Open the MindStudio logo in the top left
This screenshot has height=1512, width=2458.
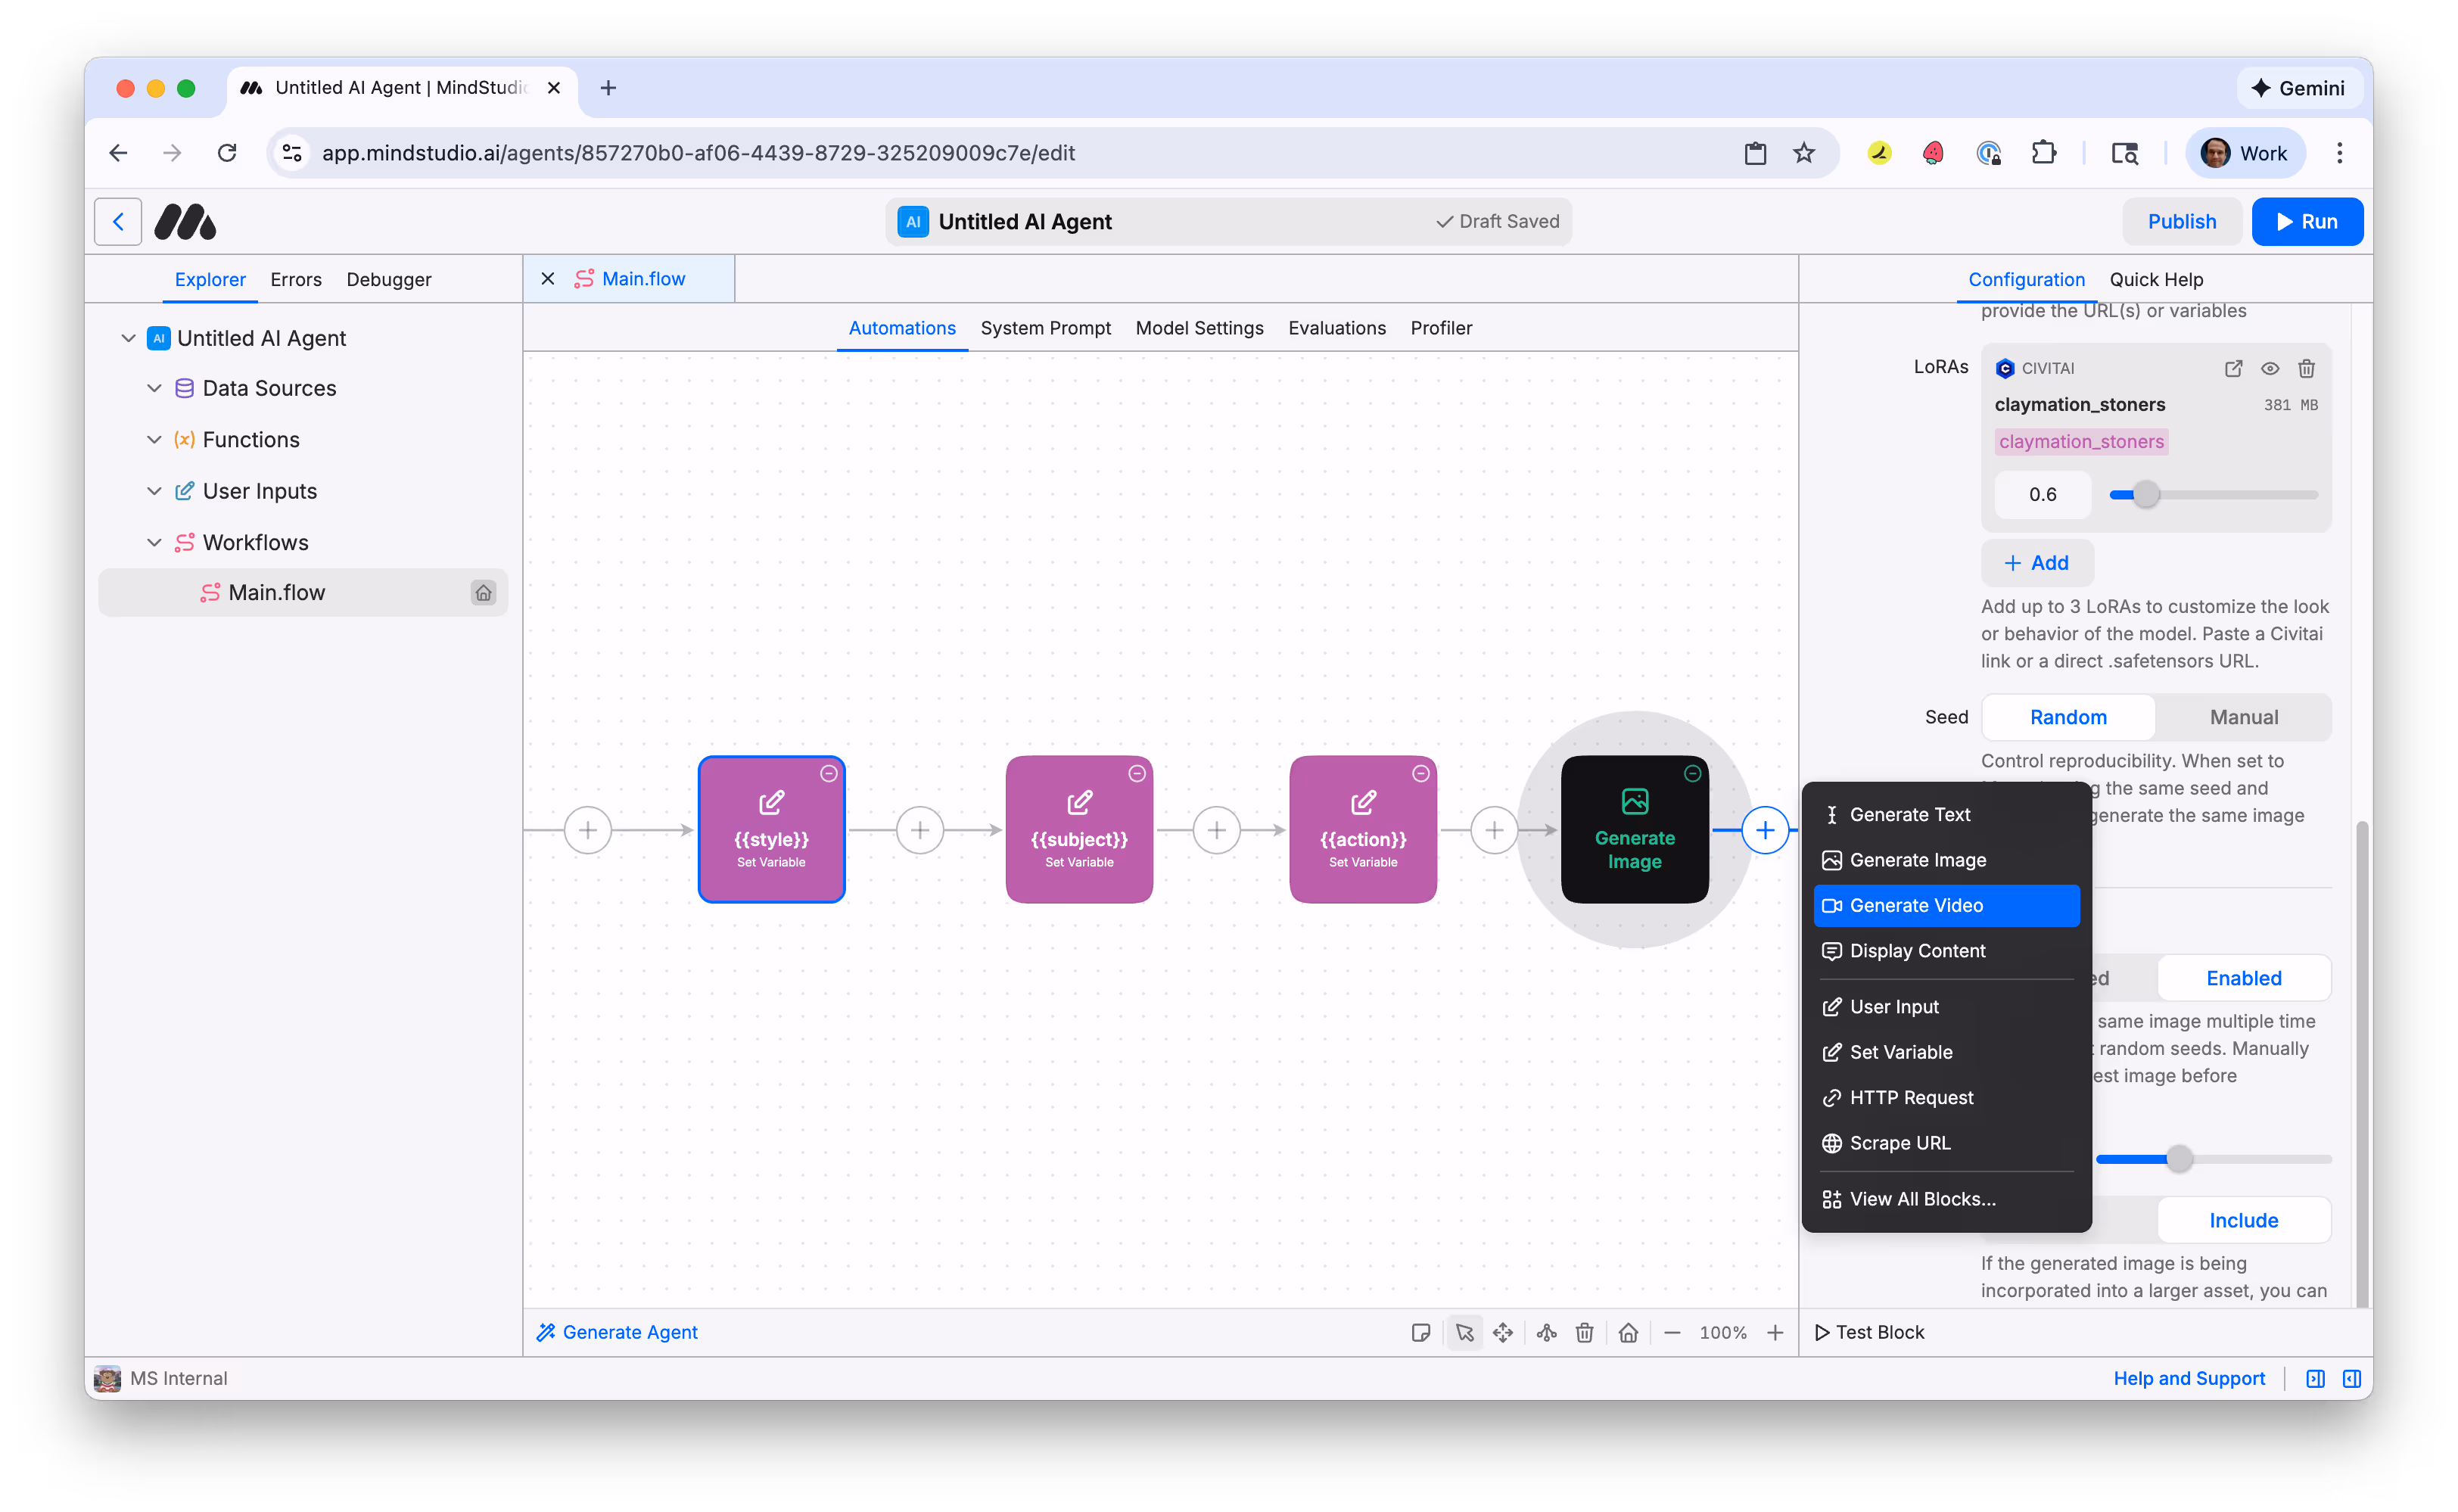(x=185, y=221)
